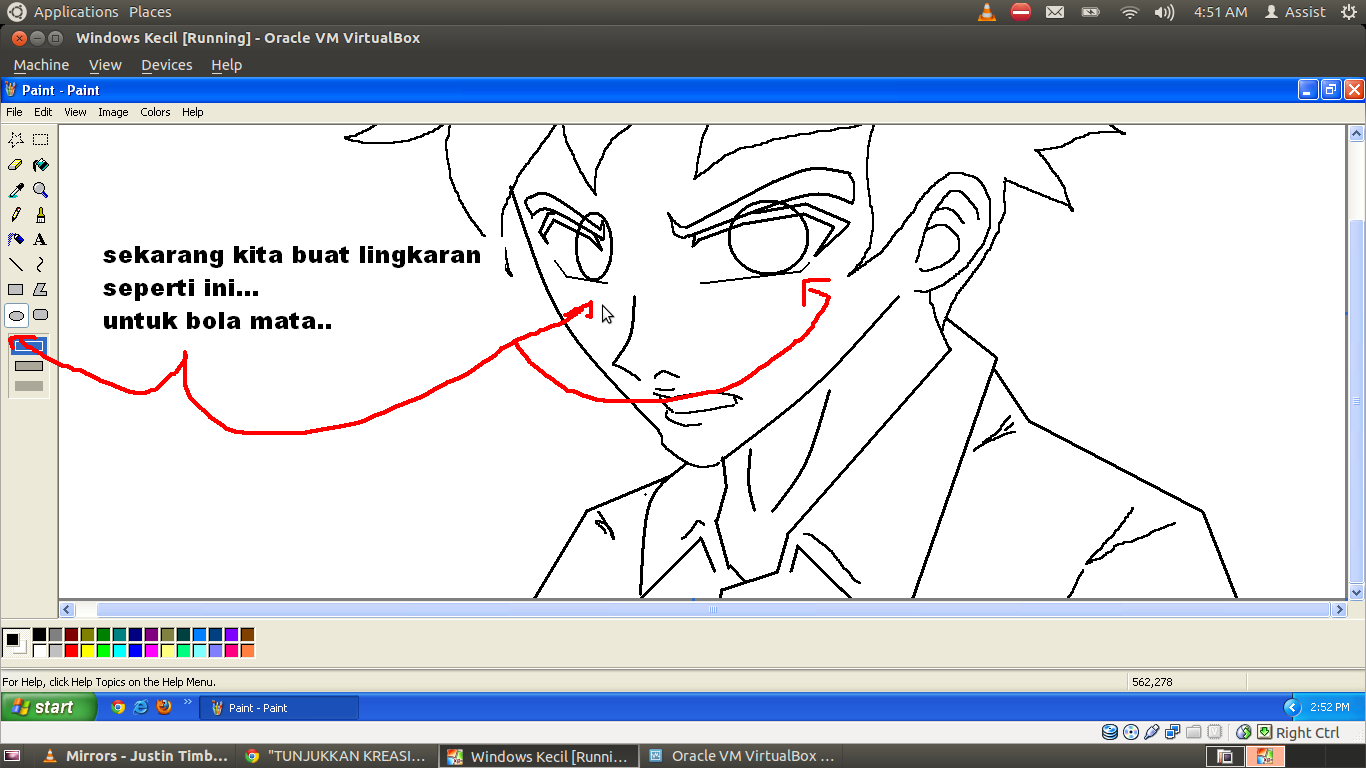Pick the yellow color swatch
Viewport: 1366px width, 768px height.
[87, 651]
